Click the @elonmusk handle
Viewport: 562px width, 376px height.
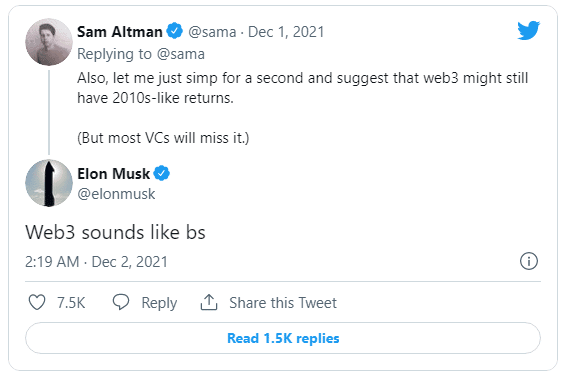pyautogui.click(x=116, y=194)
